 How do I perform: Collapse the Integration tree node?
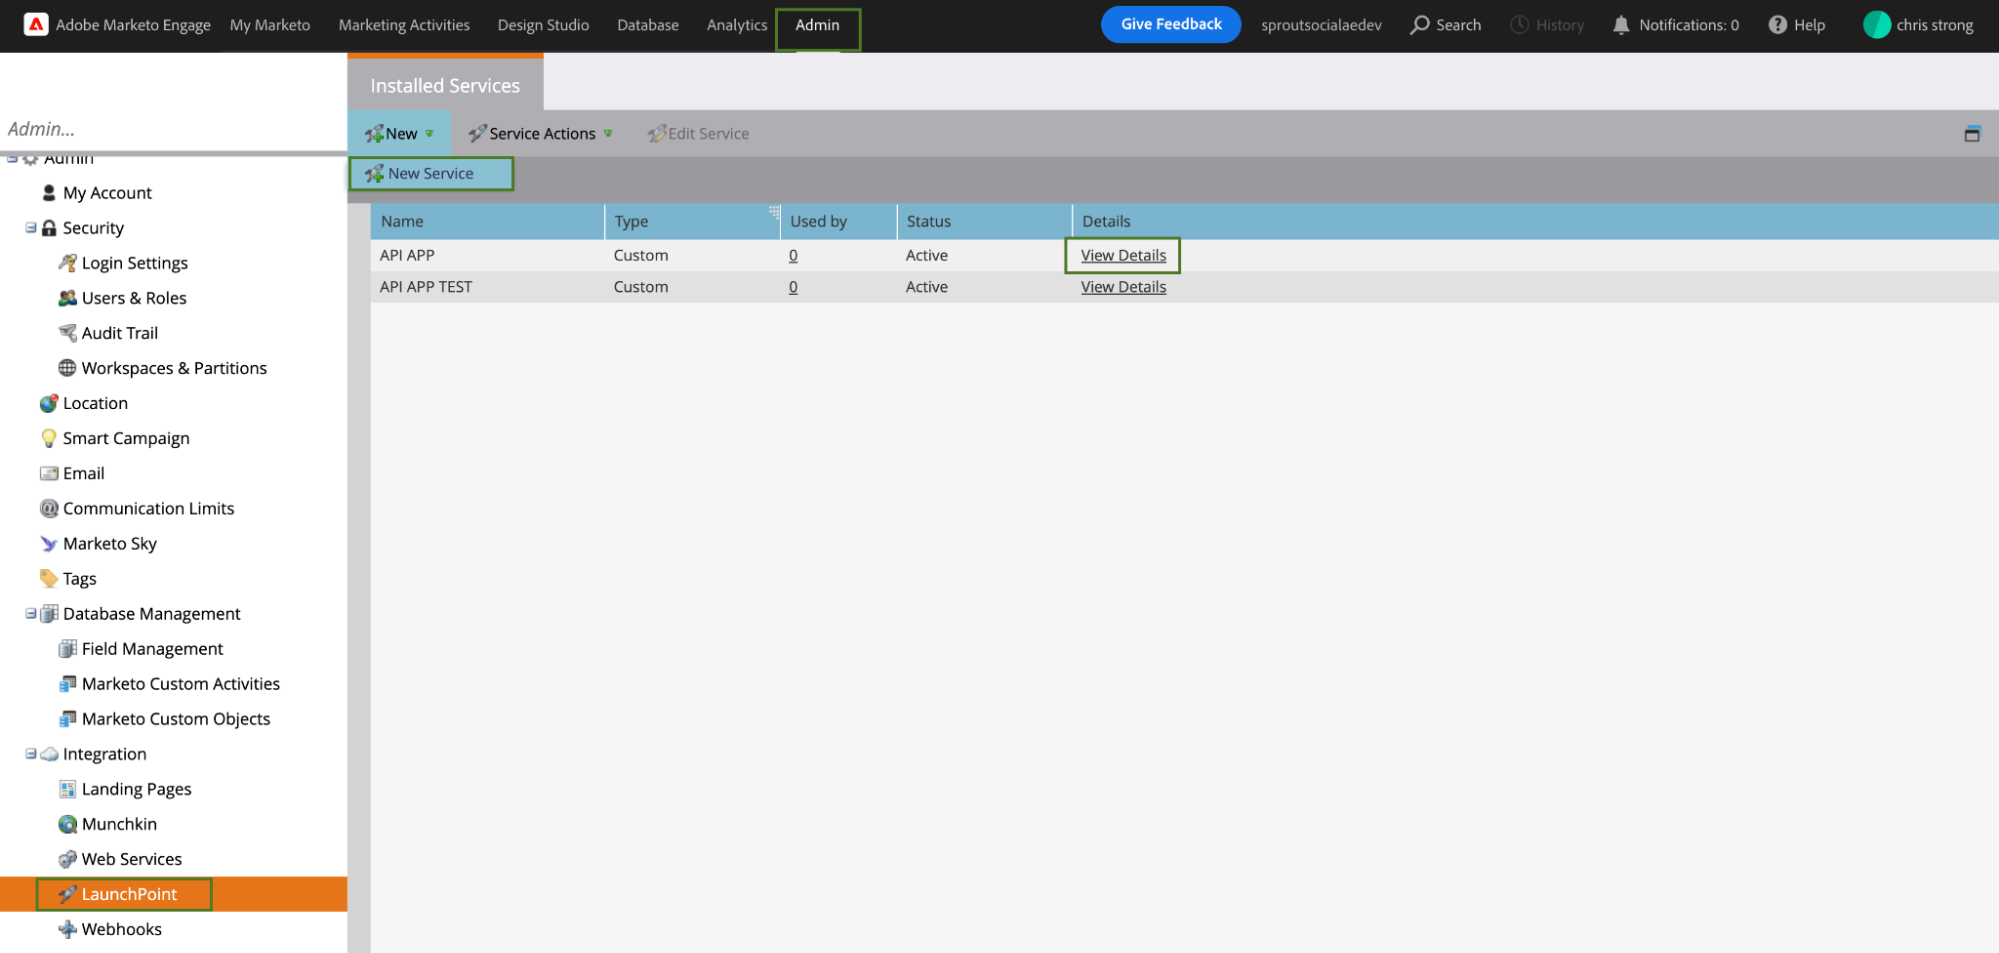(x=31, y=754)
